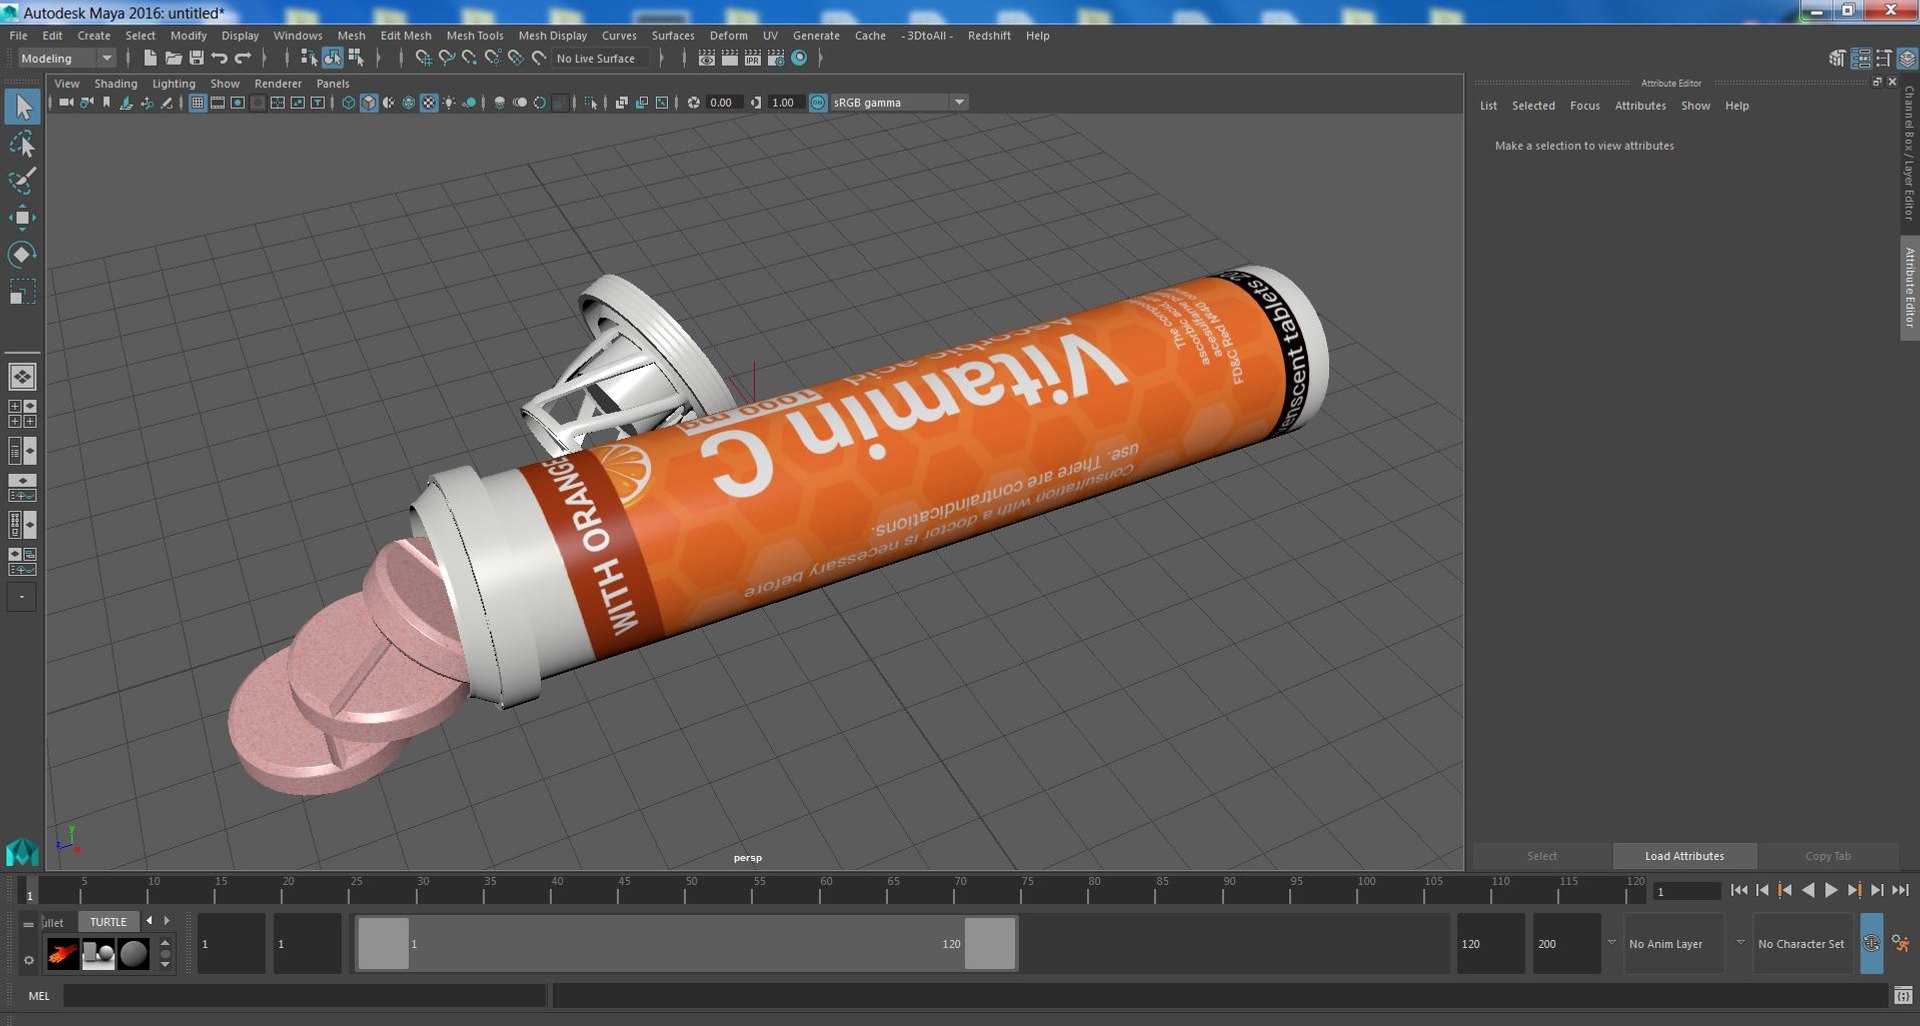Go to the start of playback range
Screen dimensions: 1920x1026
click(1739, 890)
